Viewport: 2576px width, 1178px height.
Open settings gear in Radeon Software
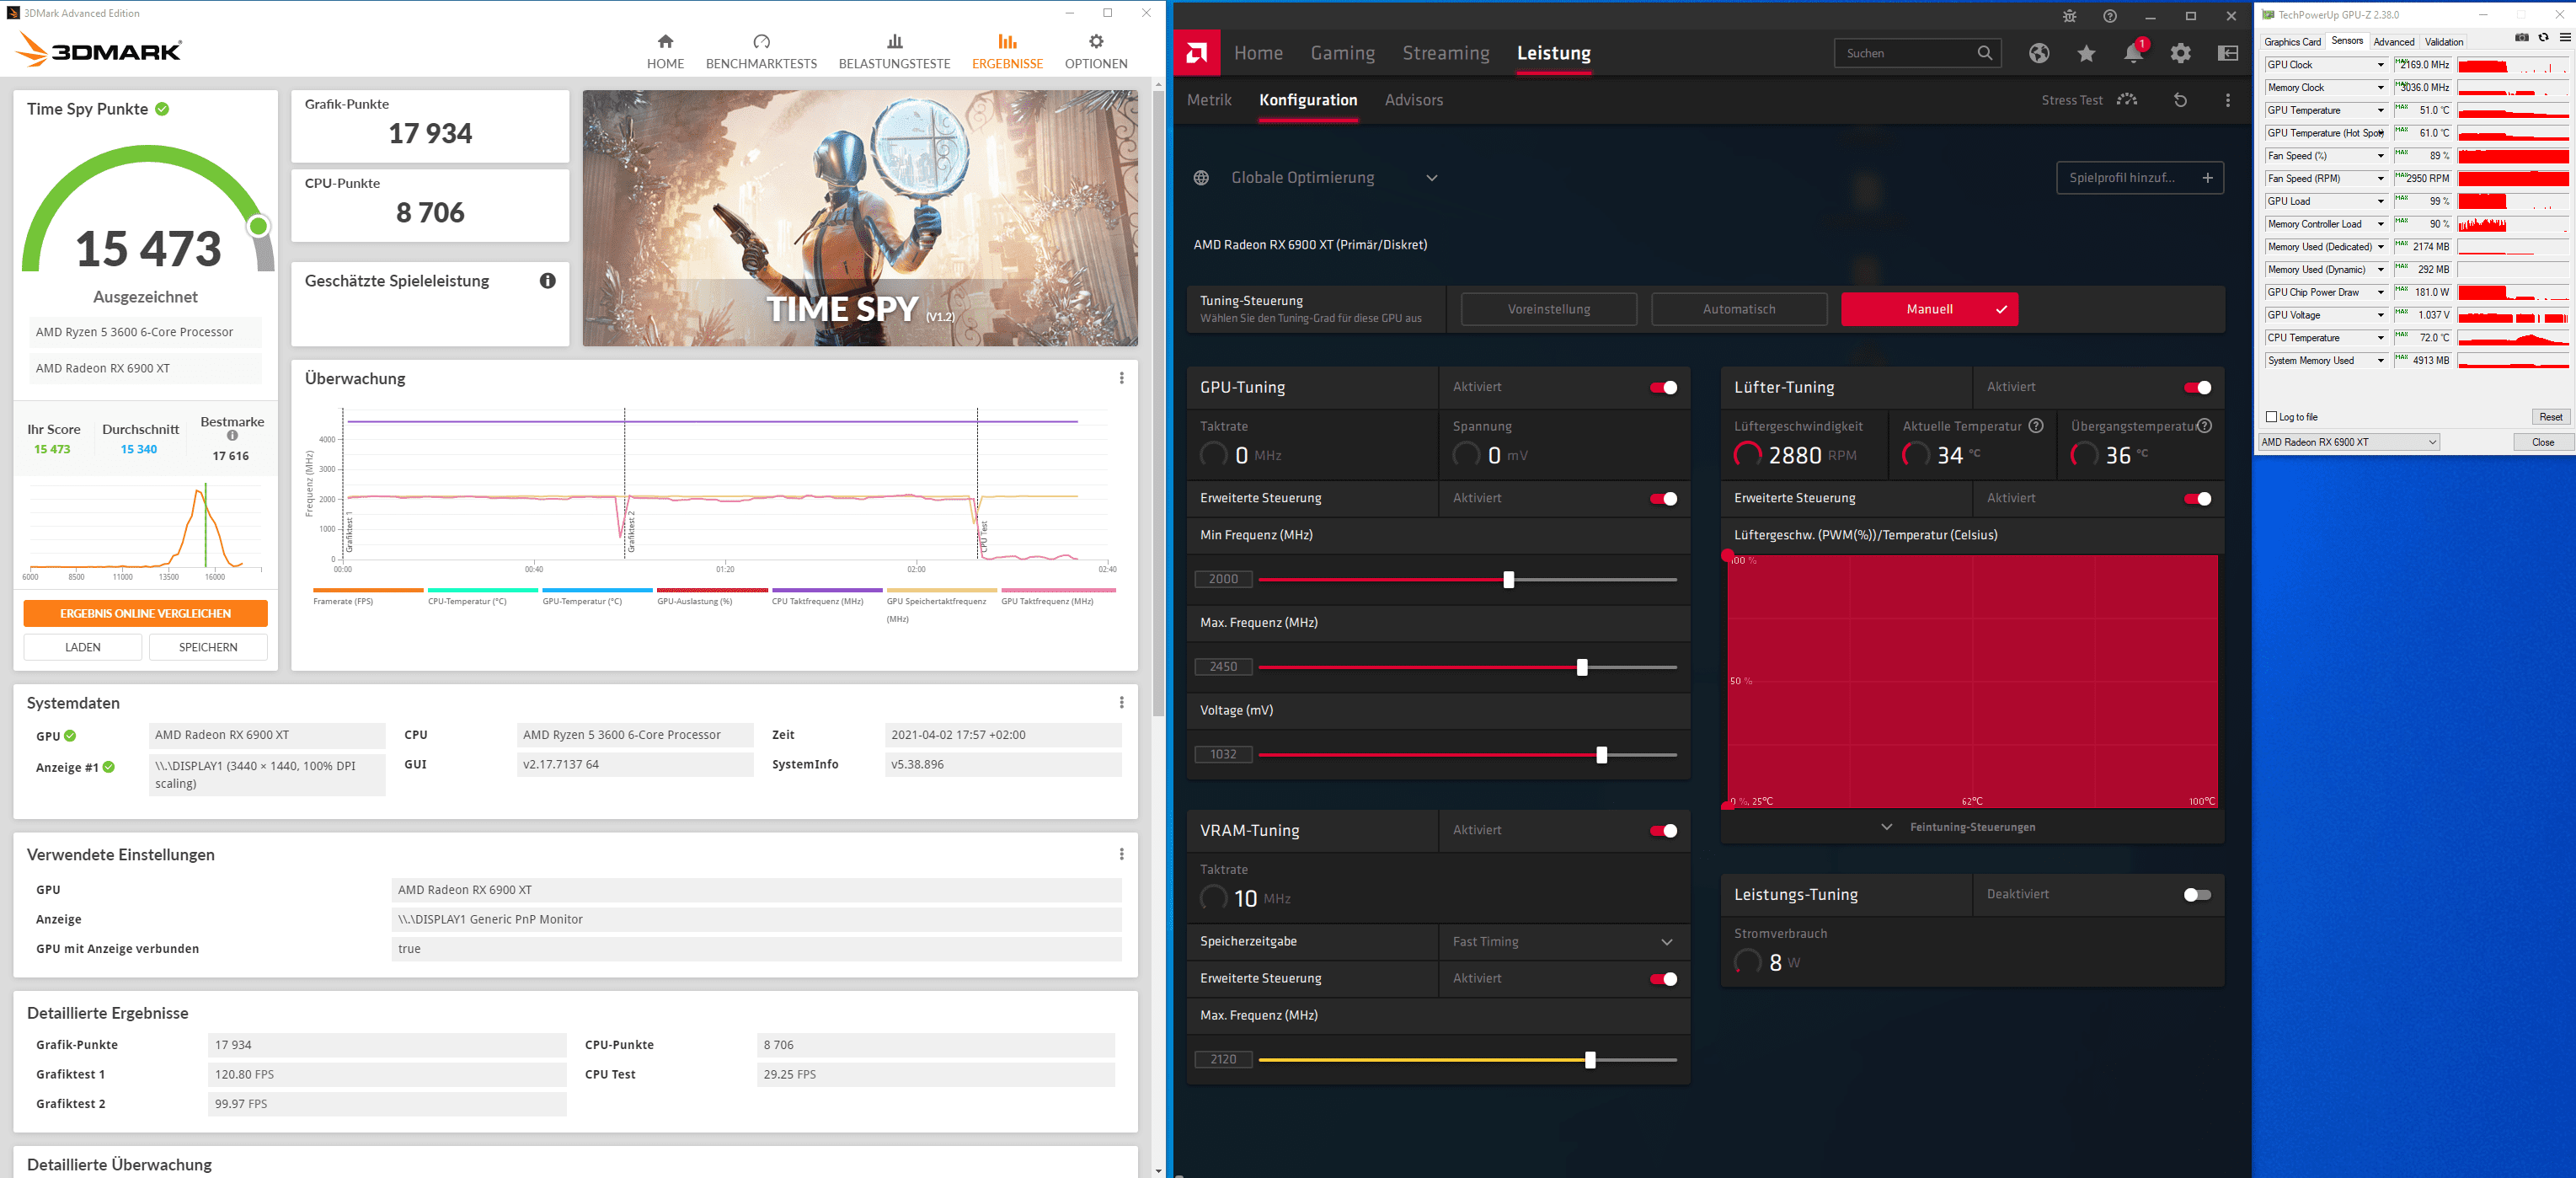pos(2180,53)
